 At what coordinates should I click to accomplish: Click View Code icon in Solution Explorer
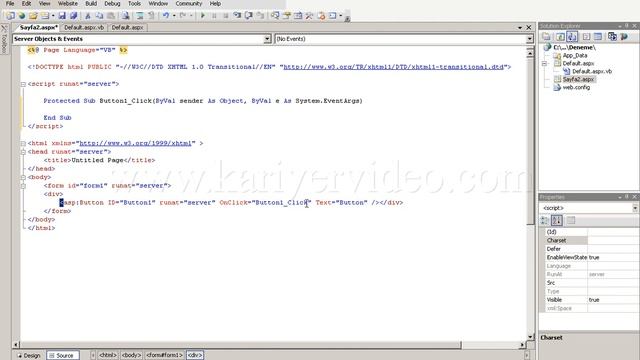(x=586, y=37)
